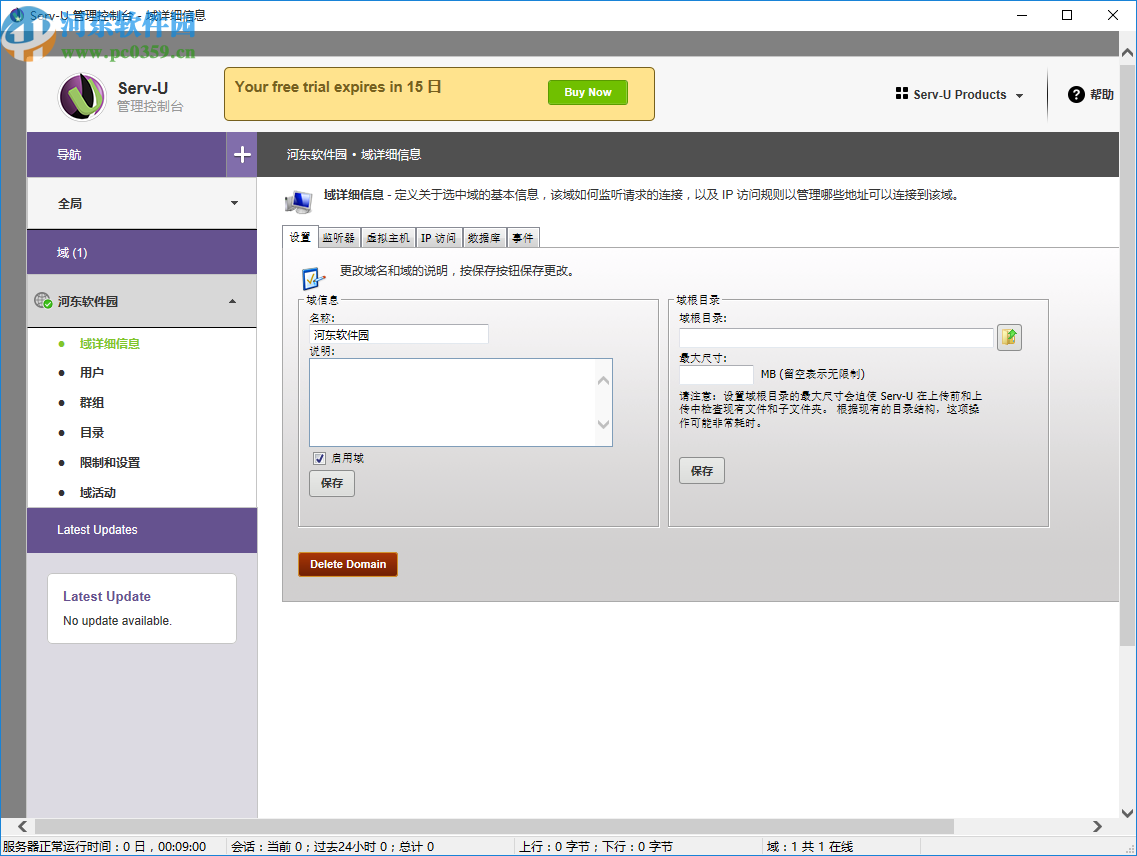Click the 导航 navigation header

pyautogui.click(x=127, y=155)
